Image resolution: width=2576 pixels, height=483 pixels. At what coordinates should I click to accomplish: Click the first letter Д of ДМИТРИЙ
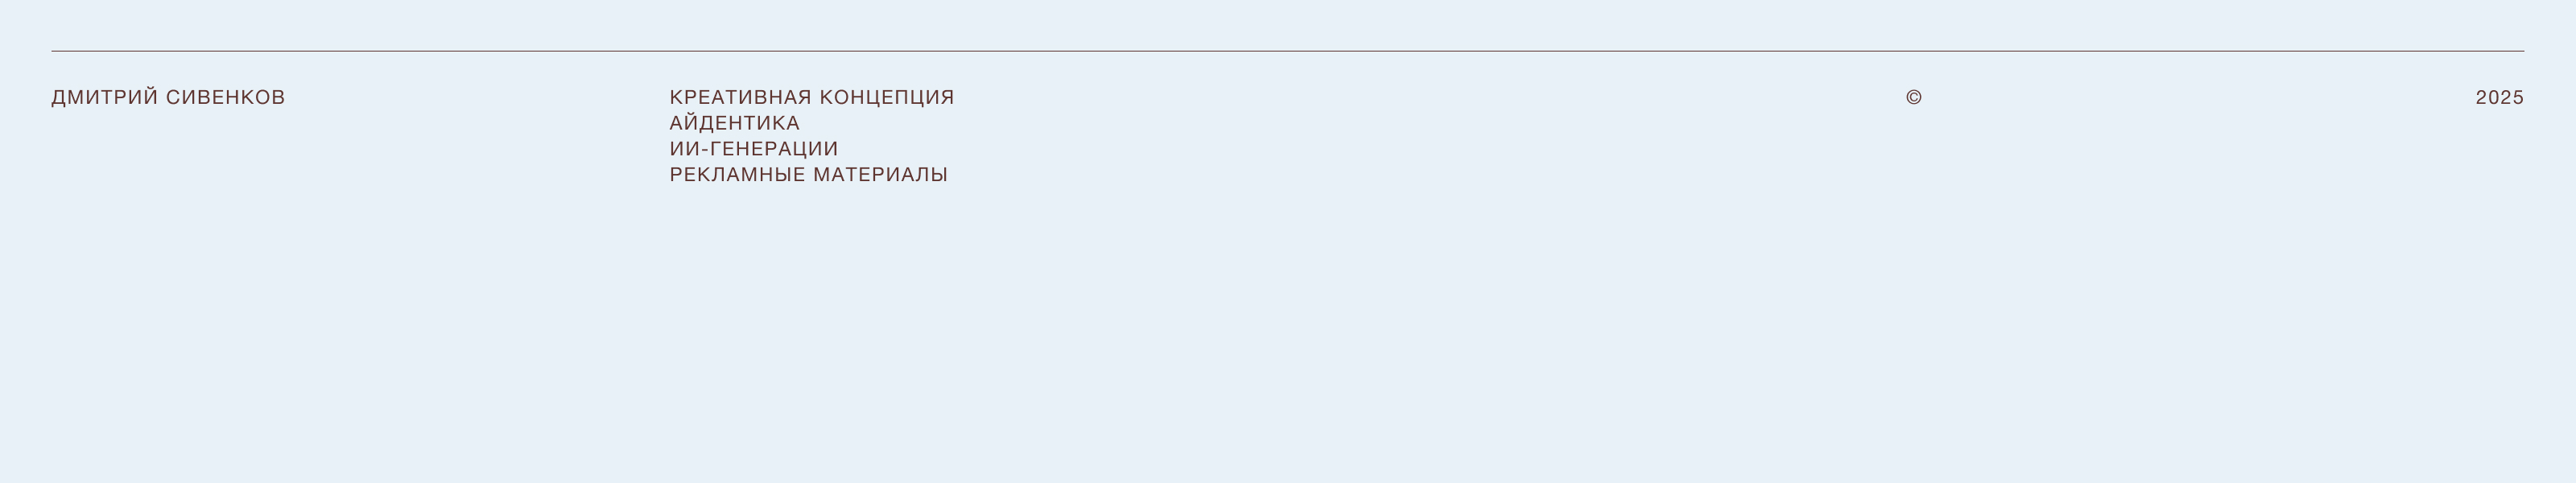(x=59, y=98)
